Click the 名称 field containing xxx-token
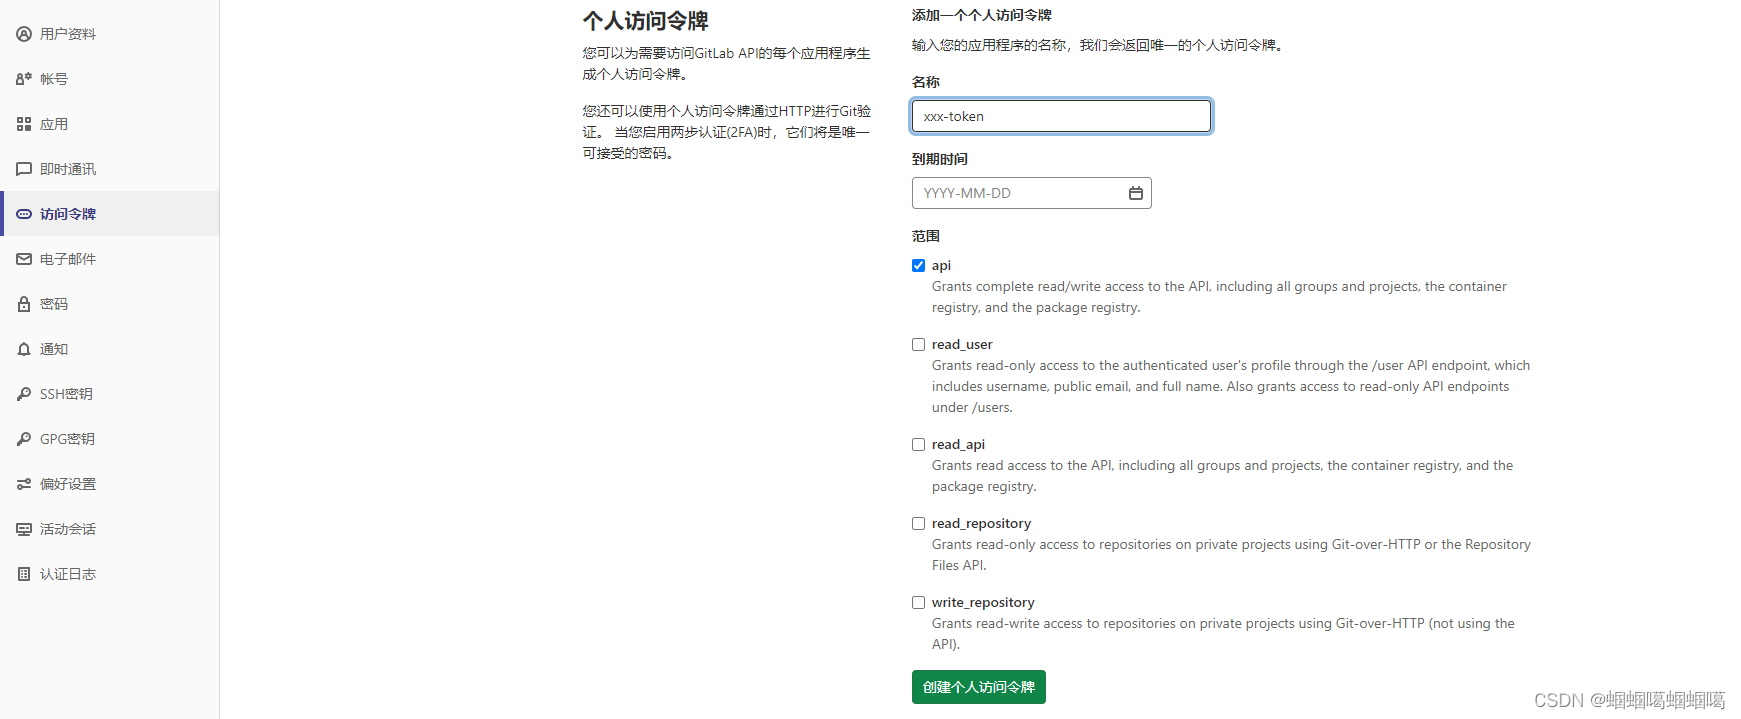The width and height of the screenshot is (1741, 719). [x=1060, y=115]
